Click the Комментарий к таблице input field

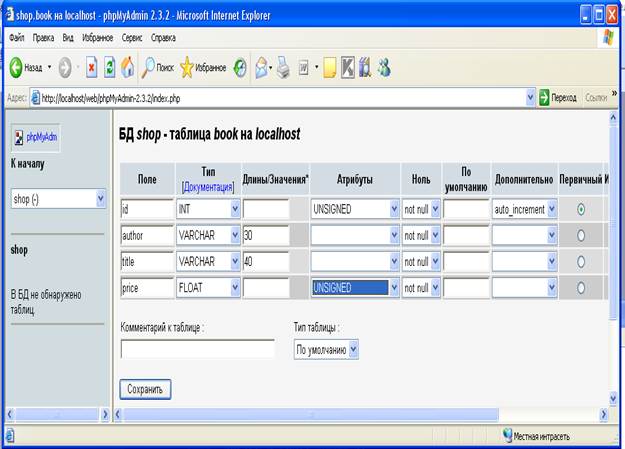pos(198,349)
